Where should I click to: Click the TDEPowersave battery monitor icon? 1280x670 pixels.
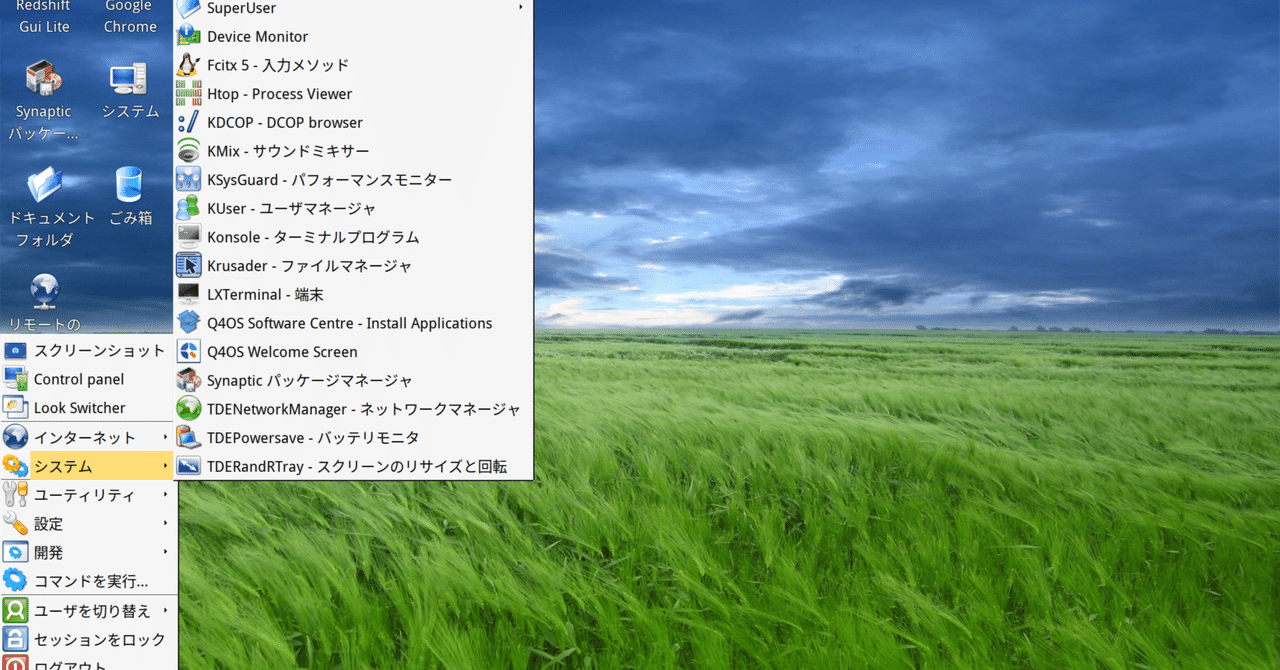(x=189, y=438)
